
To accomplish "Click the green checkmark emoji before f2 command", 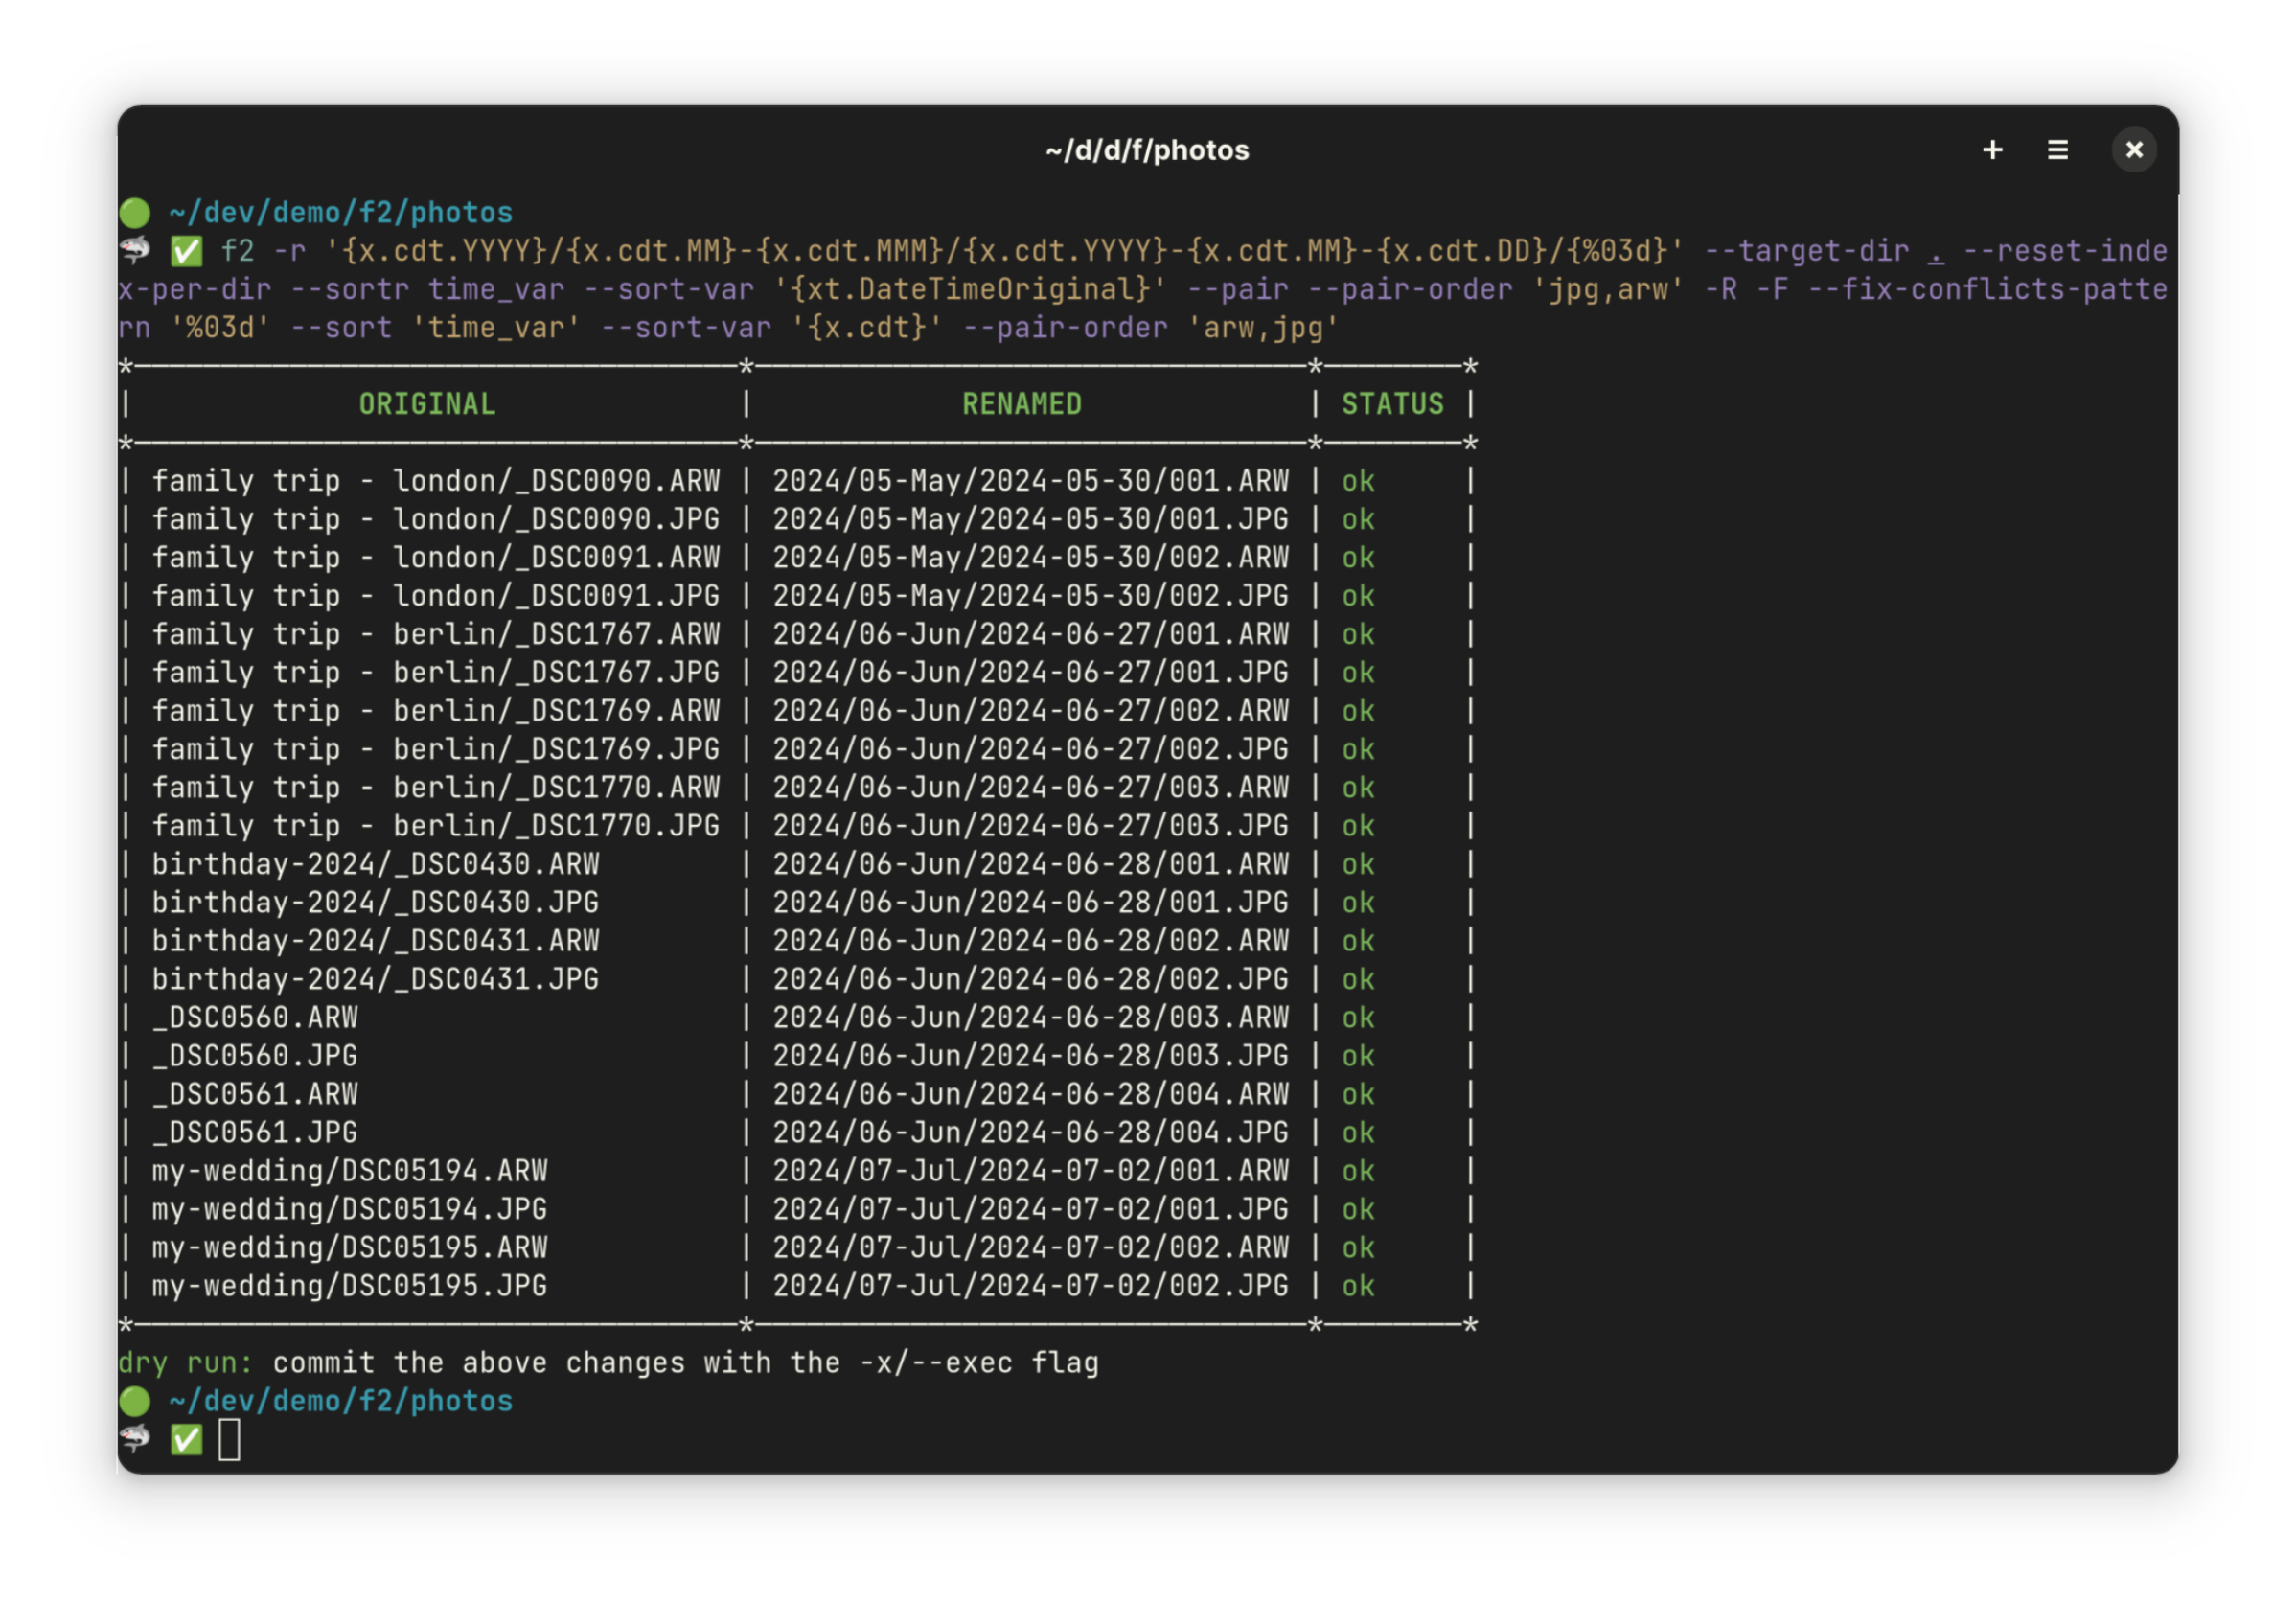I will click(x=186, y=251).
